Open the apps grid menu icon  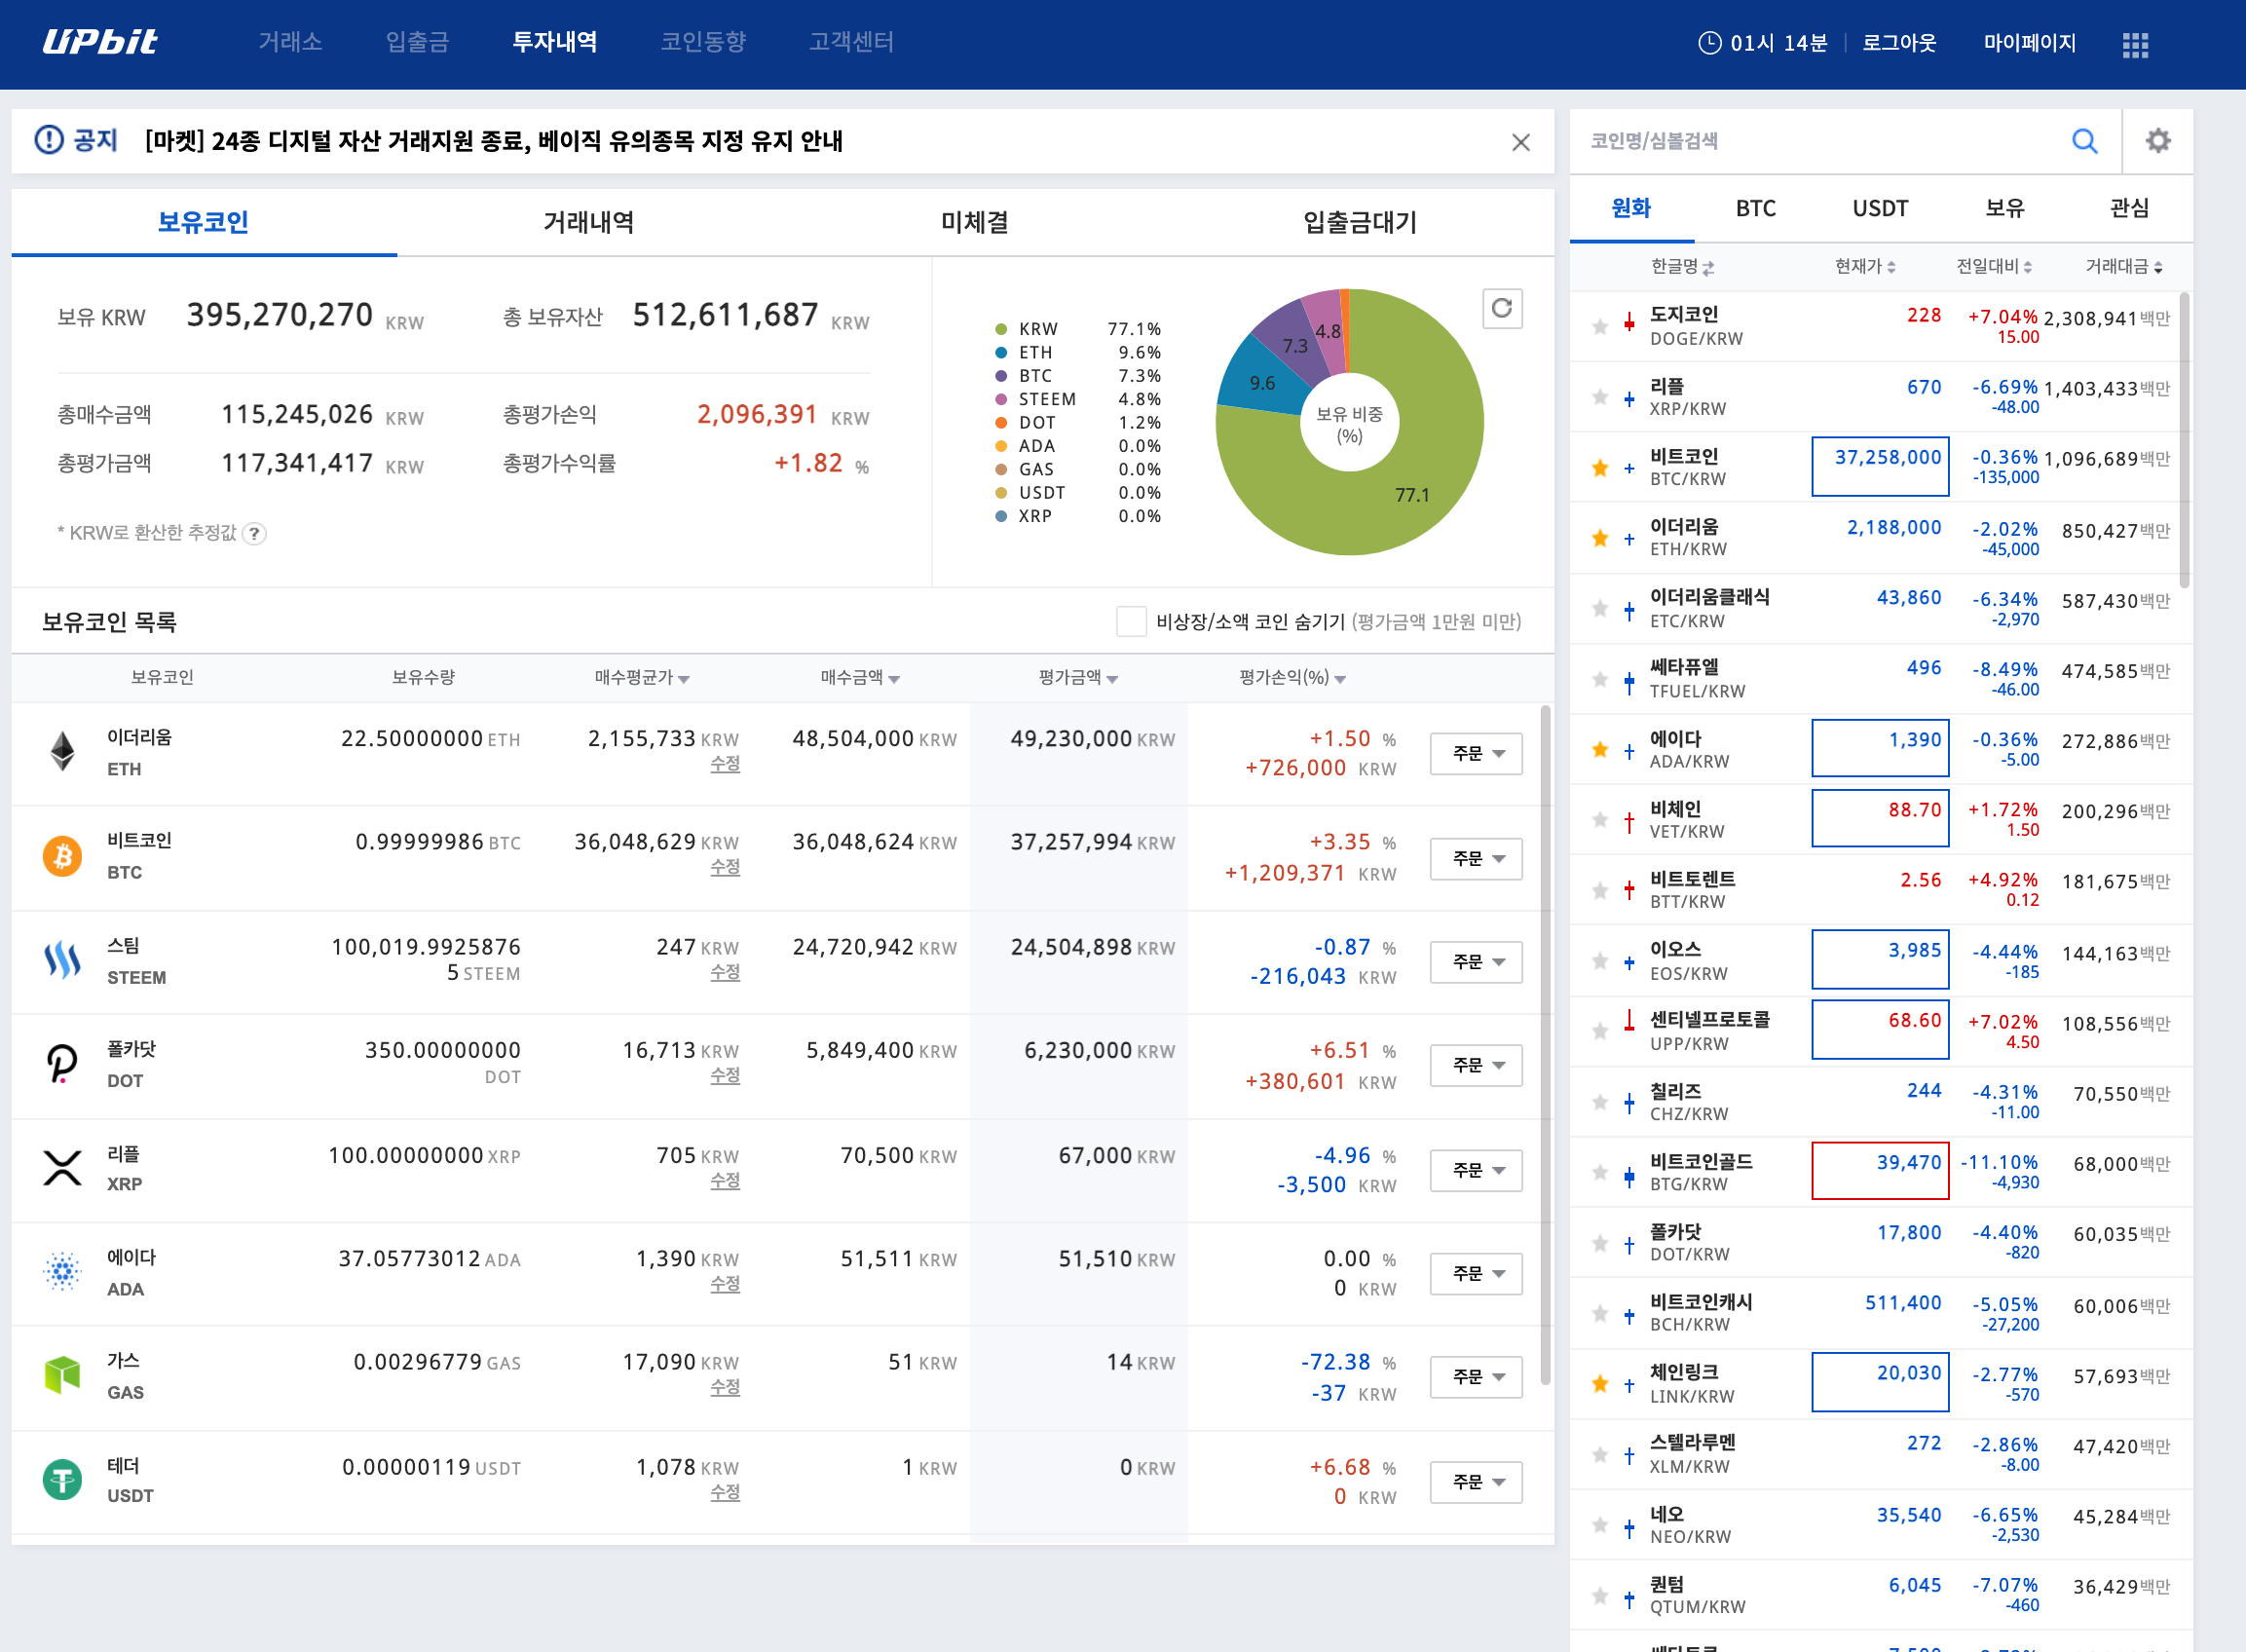pos(2135,44)
